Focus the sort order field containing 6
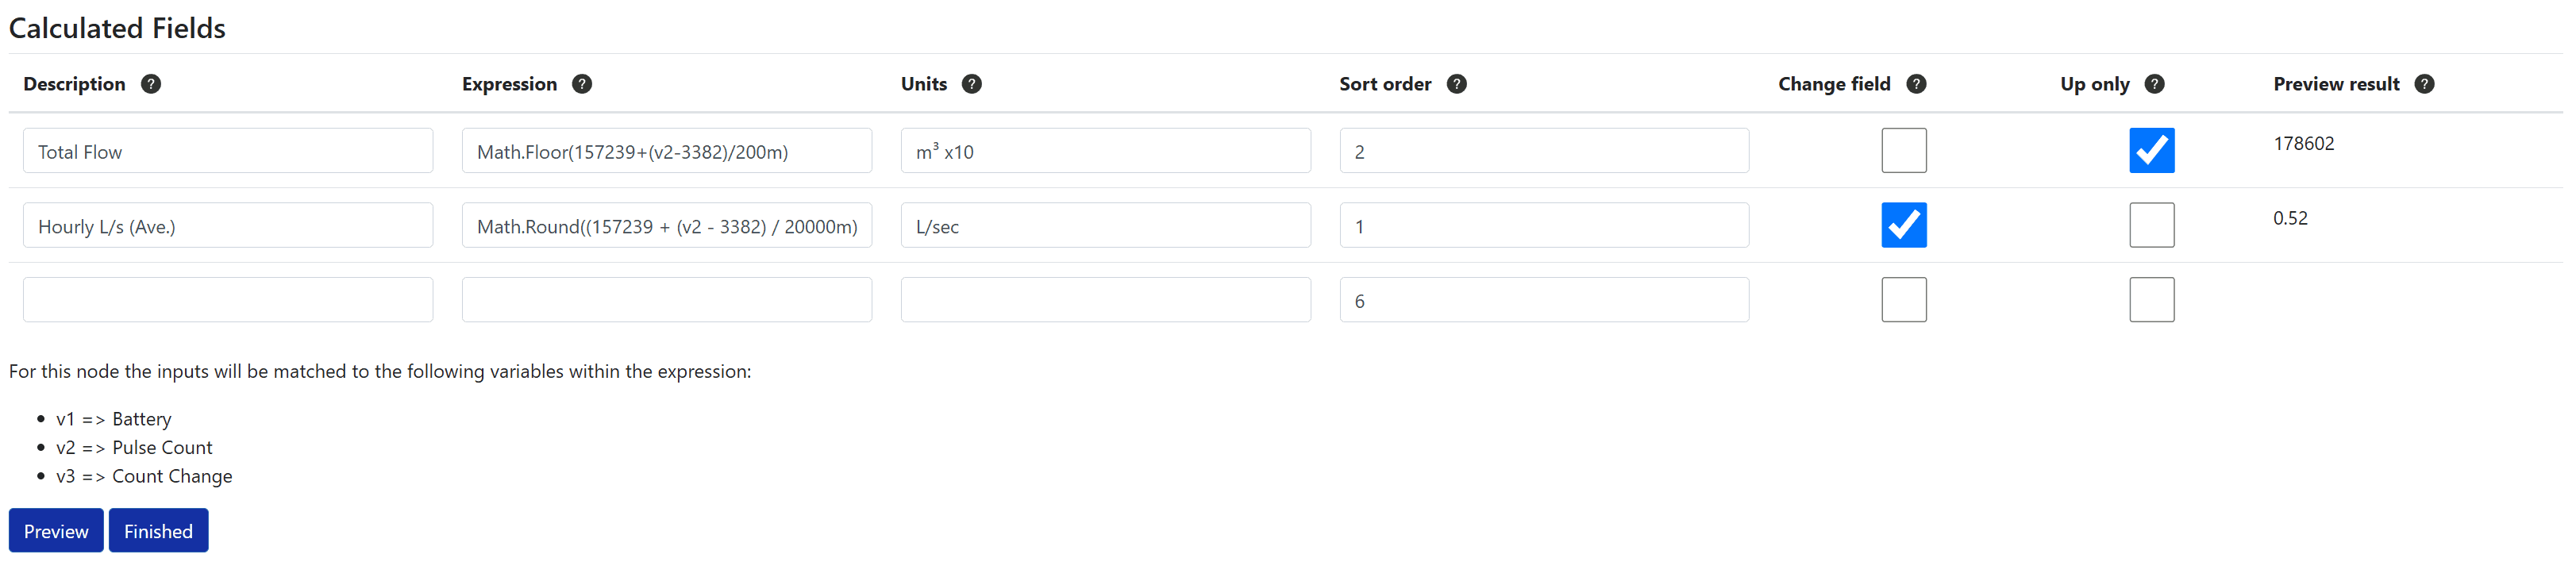2576x585 pixels. tap(1545, 300)
